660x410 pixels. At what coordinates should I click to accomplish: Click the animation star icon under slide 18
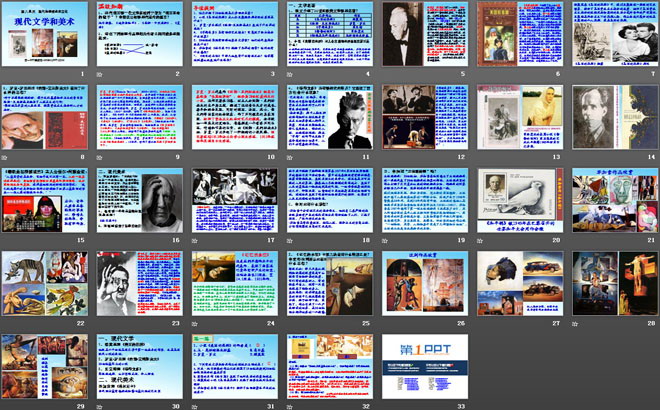tap(290, 241)
